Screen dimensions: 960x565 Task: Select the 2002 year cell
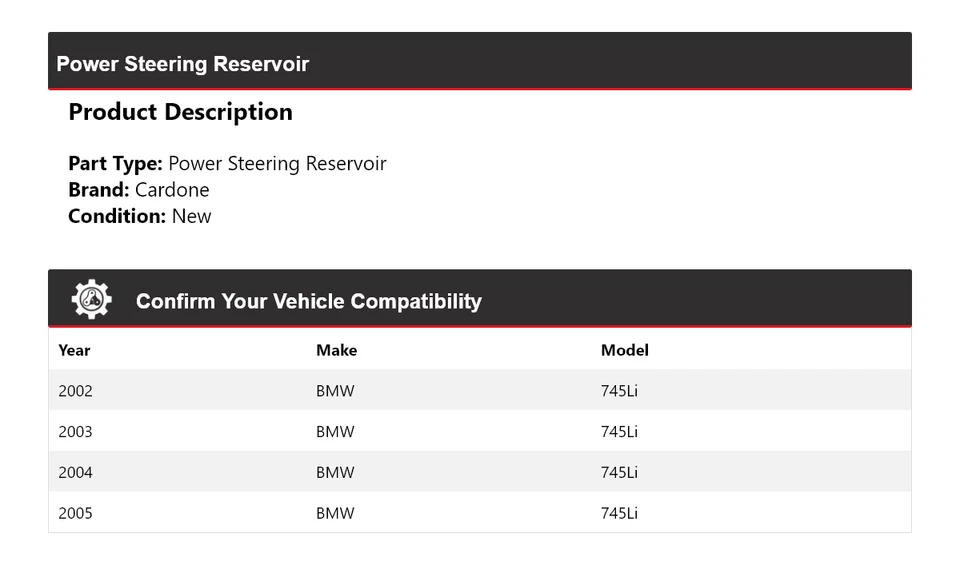[x=75, y=391]
